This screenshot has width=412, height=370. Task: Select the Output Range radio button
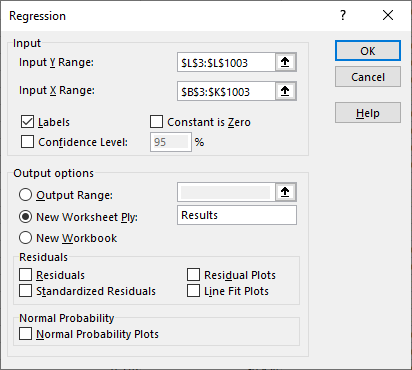pyautogui.click(x=26, y=195)
